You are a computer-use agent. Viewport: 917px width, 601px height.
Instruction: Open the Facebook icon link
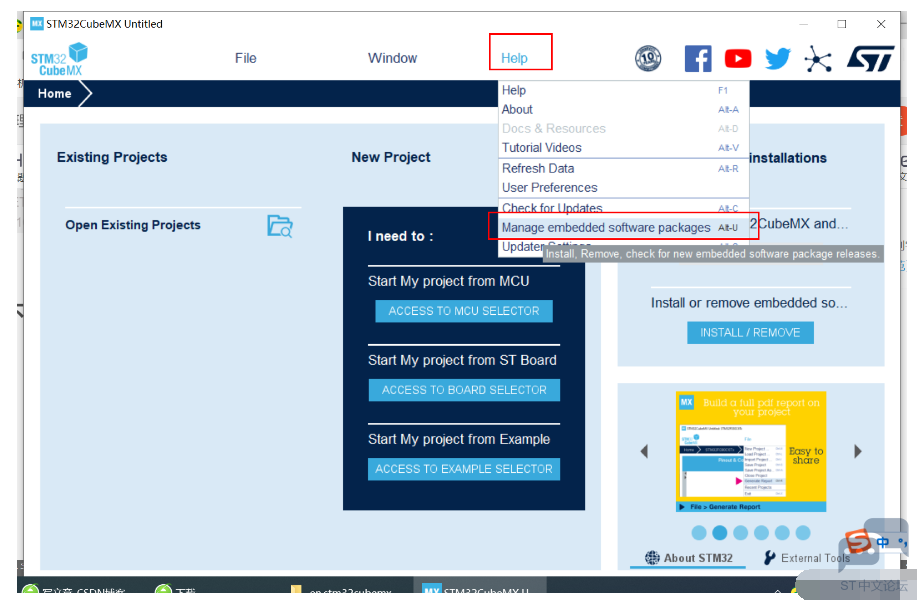click(698, 58)
